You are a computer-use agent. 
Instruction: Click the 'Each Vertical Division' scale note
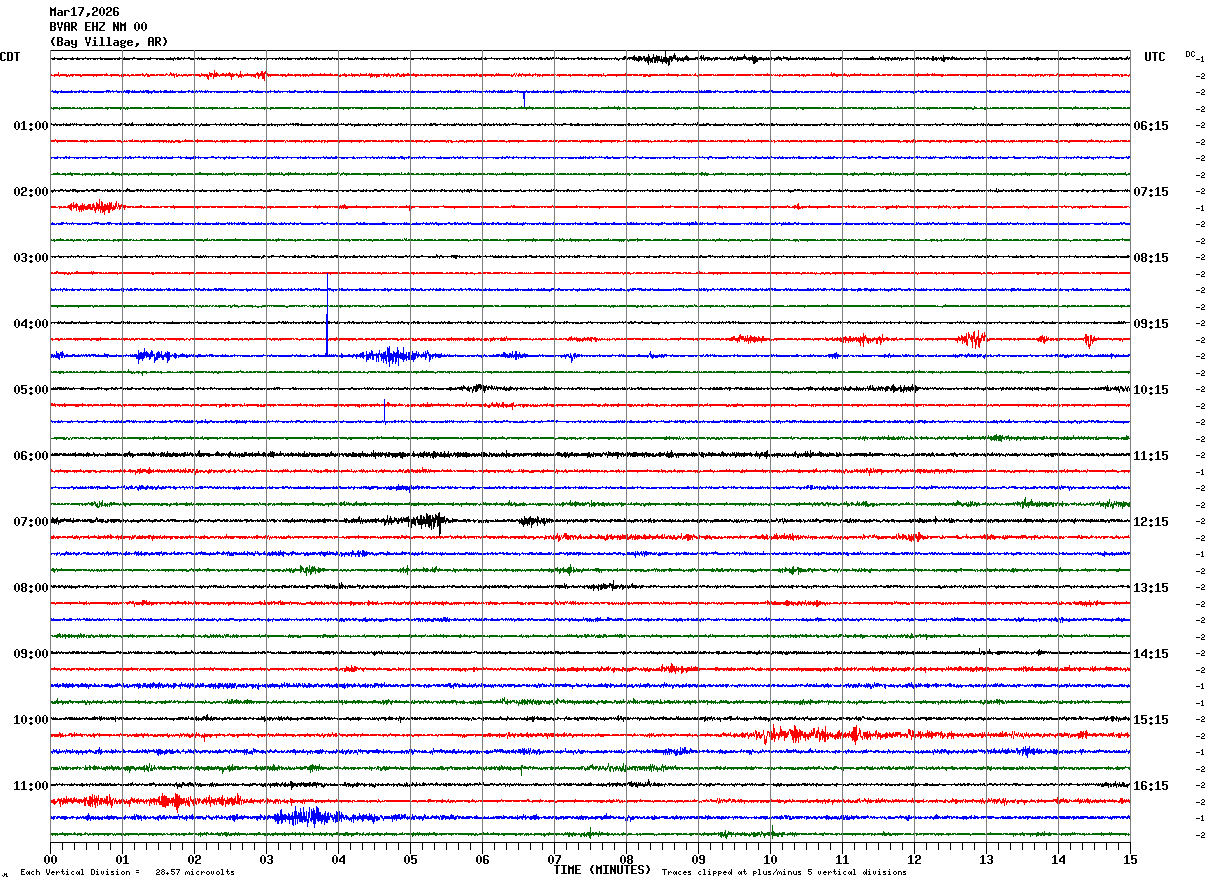point(127,872)
